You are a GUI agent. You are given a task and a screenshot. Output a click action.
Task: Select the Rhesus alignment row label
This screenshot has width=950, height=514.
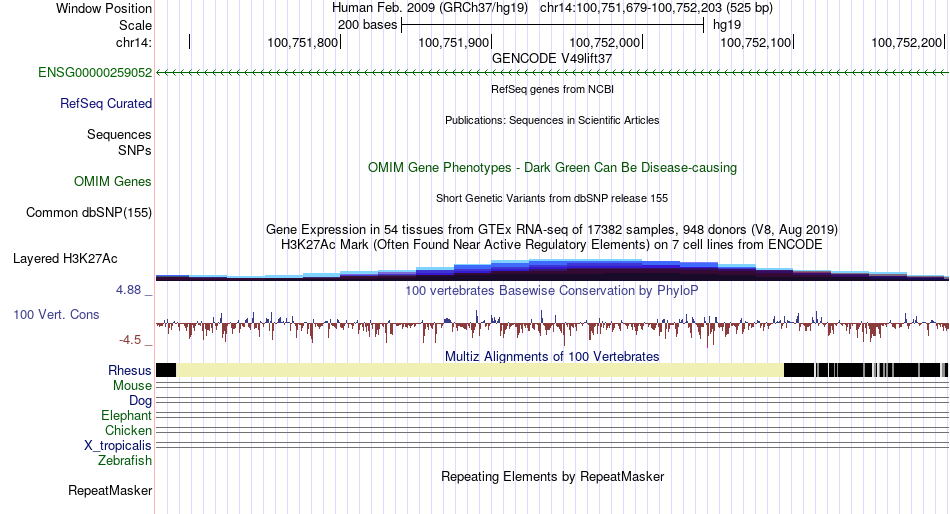click(130, 370)
